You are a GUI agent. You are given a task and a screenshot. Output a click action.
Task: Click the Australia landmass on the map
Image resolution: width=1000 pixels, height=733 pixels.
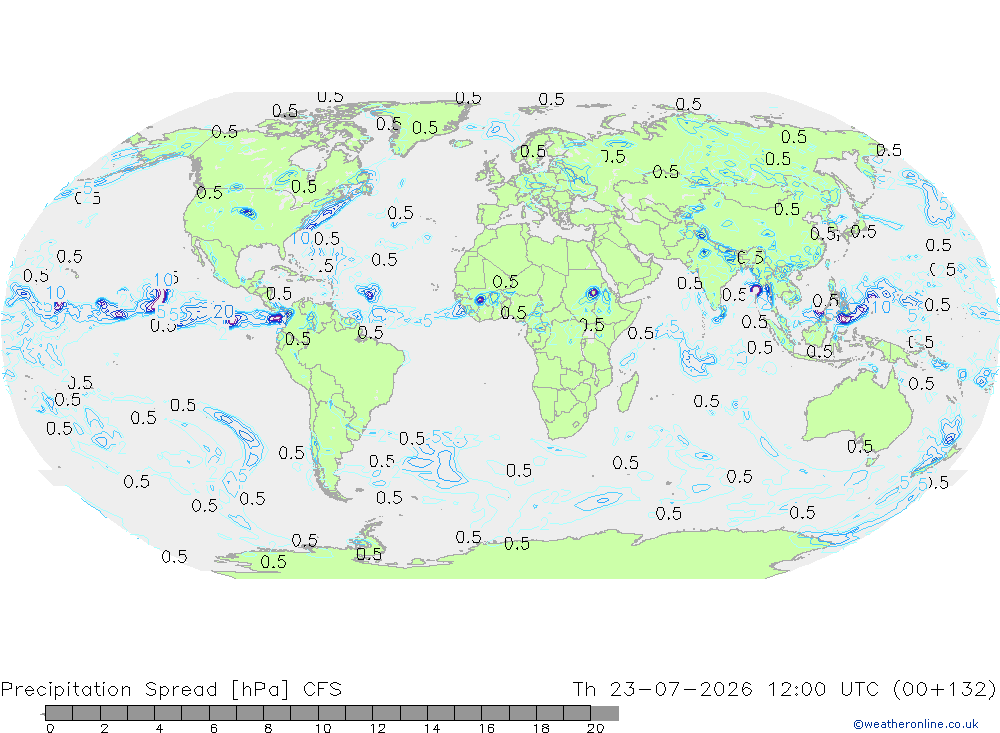point(858,408)
